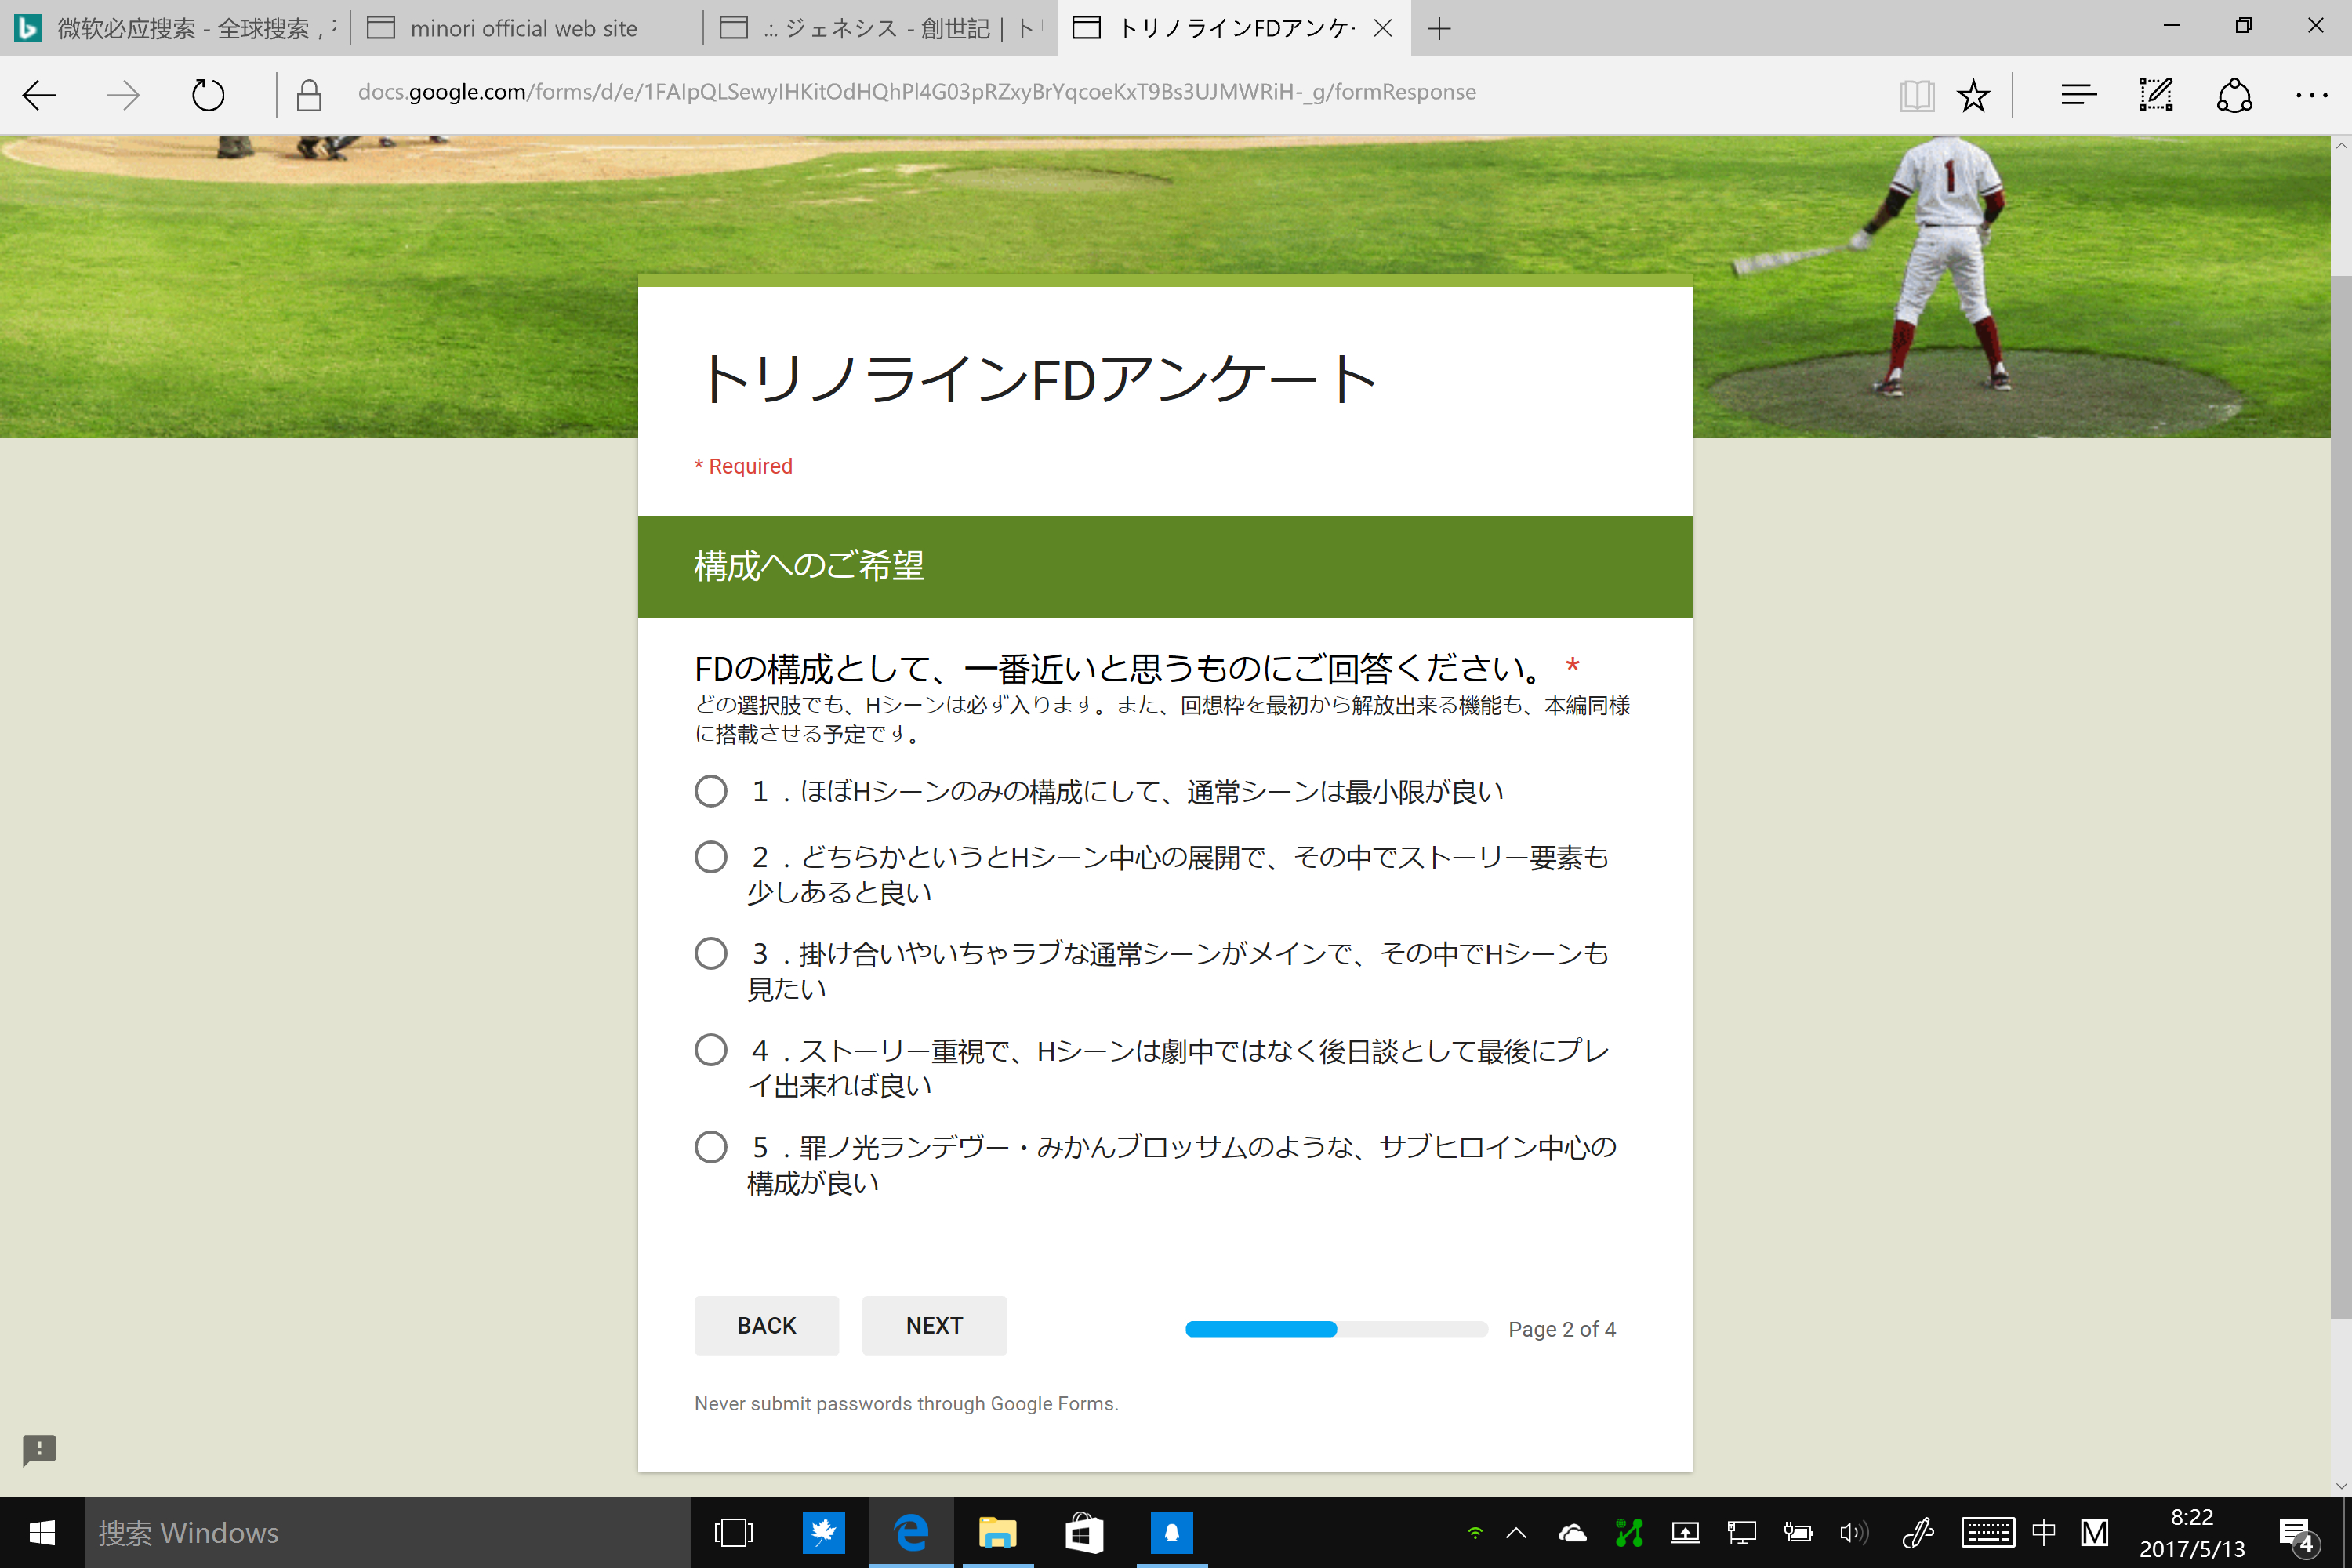The width and height of the screenshot is (2352, 1568).
Task: Open the Windows Store taskbar icon
Action: click(x=1085, y=1533)
